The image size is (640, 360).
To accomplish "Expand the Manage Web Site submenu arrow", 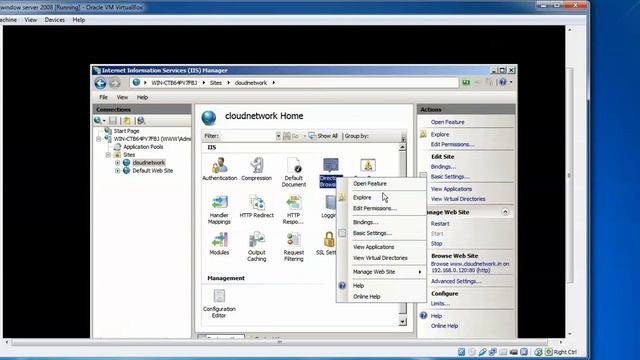I will click(x=420, y=272).
